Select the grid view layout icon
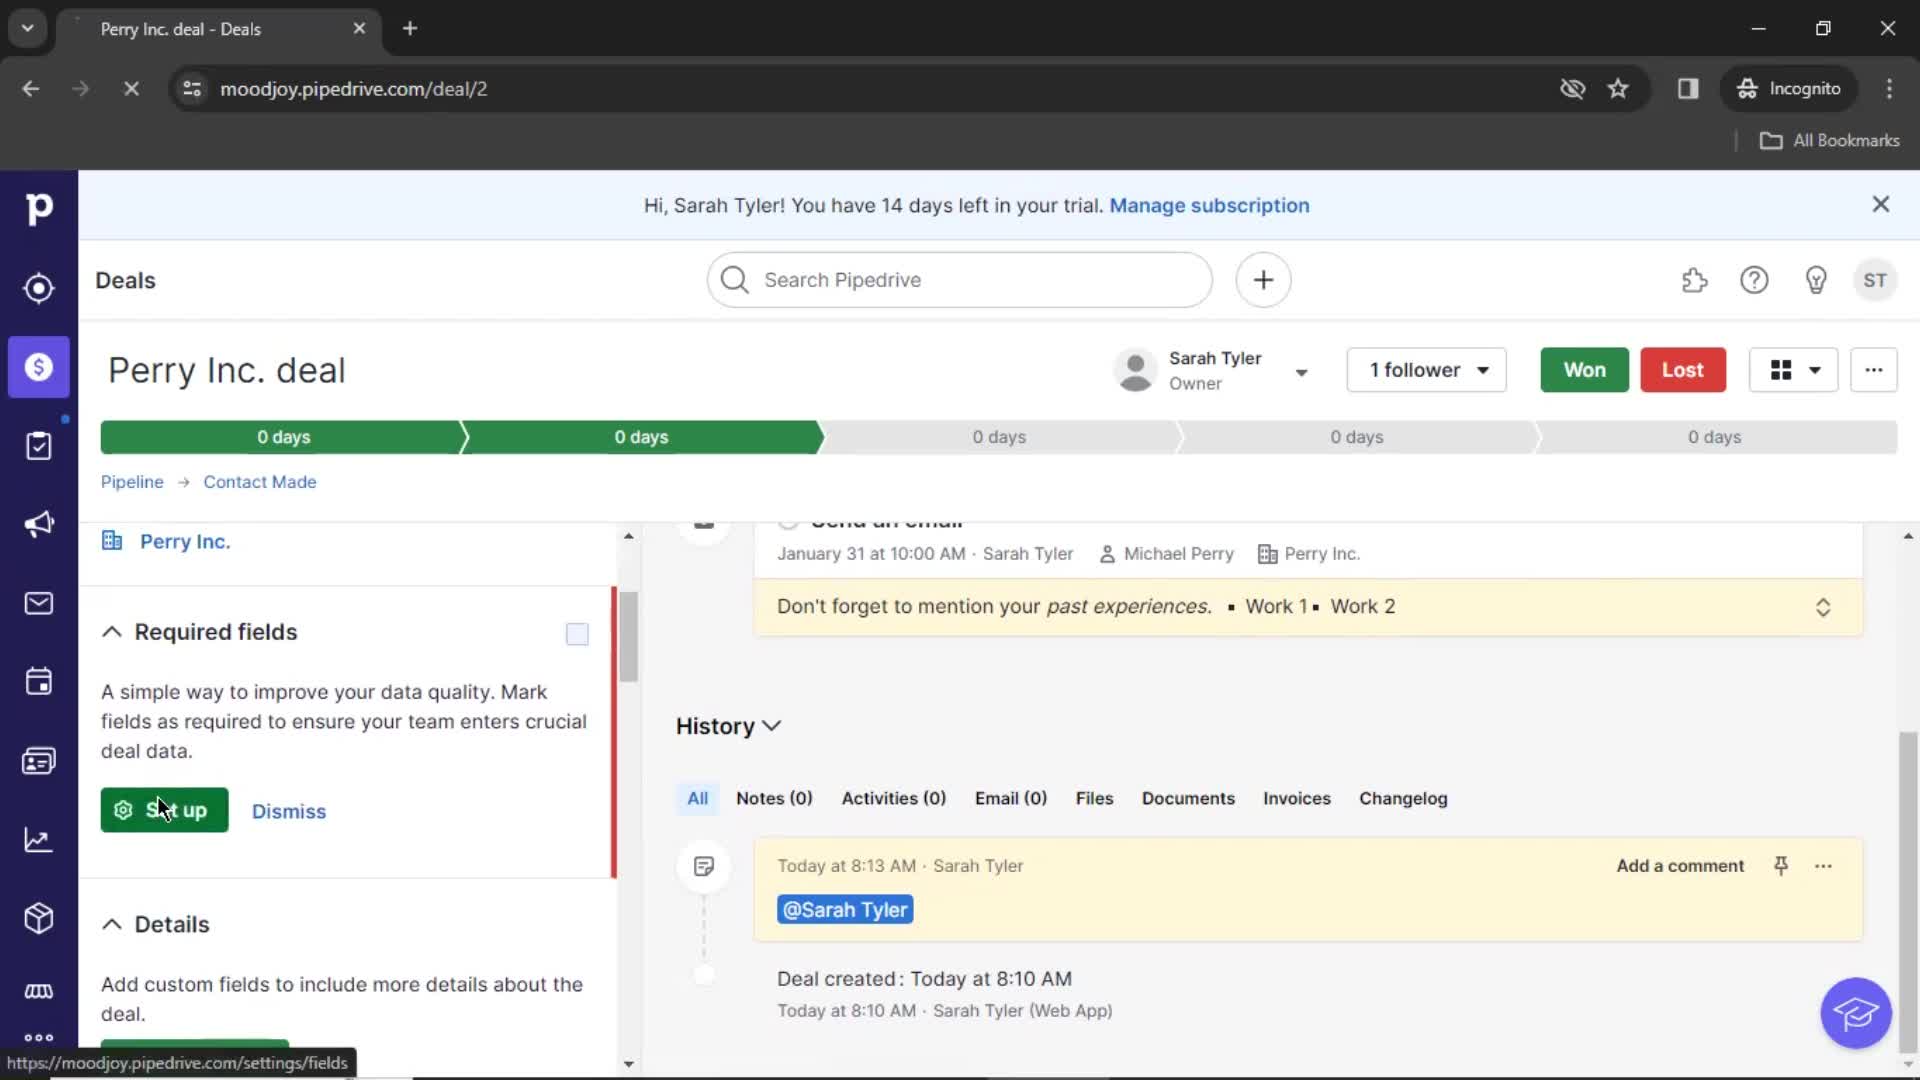 [x=1780, y=371]
